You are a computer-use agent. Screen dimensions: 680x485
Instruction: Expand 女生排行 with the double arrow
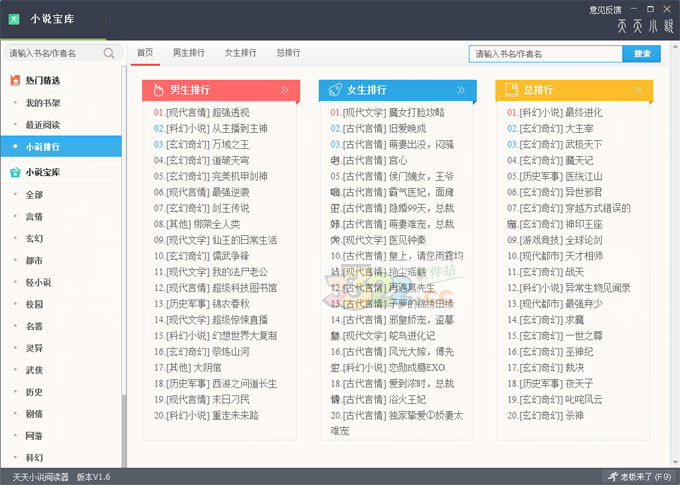click(x=461, y=90)
